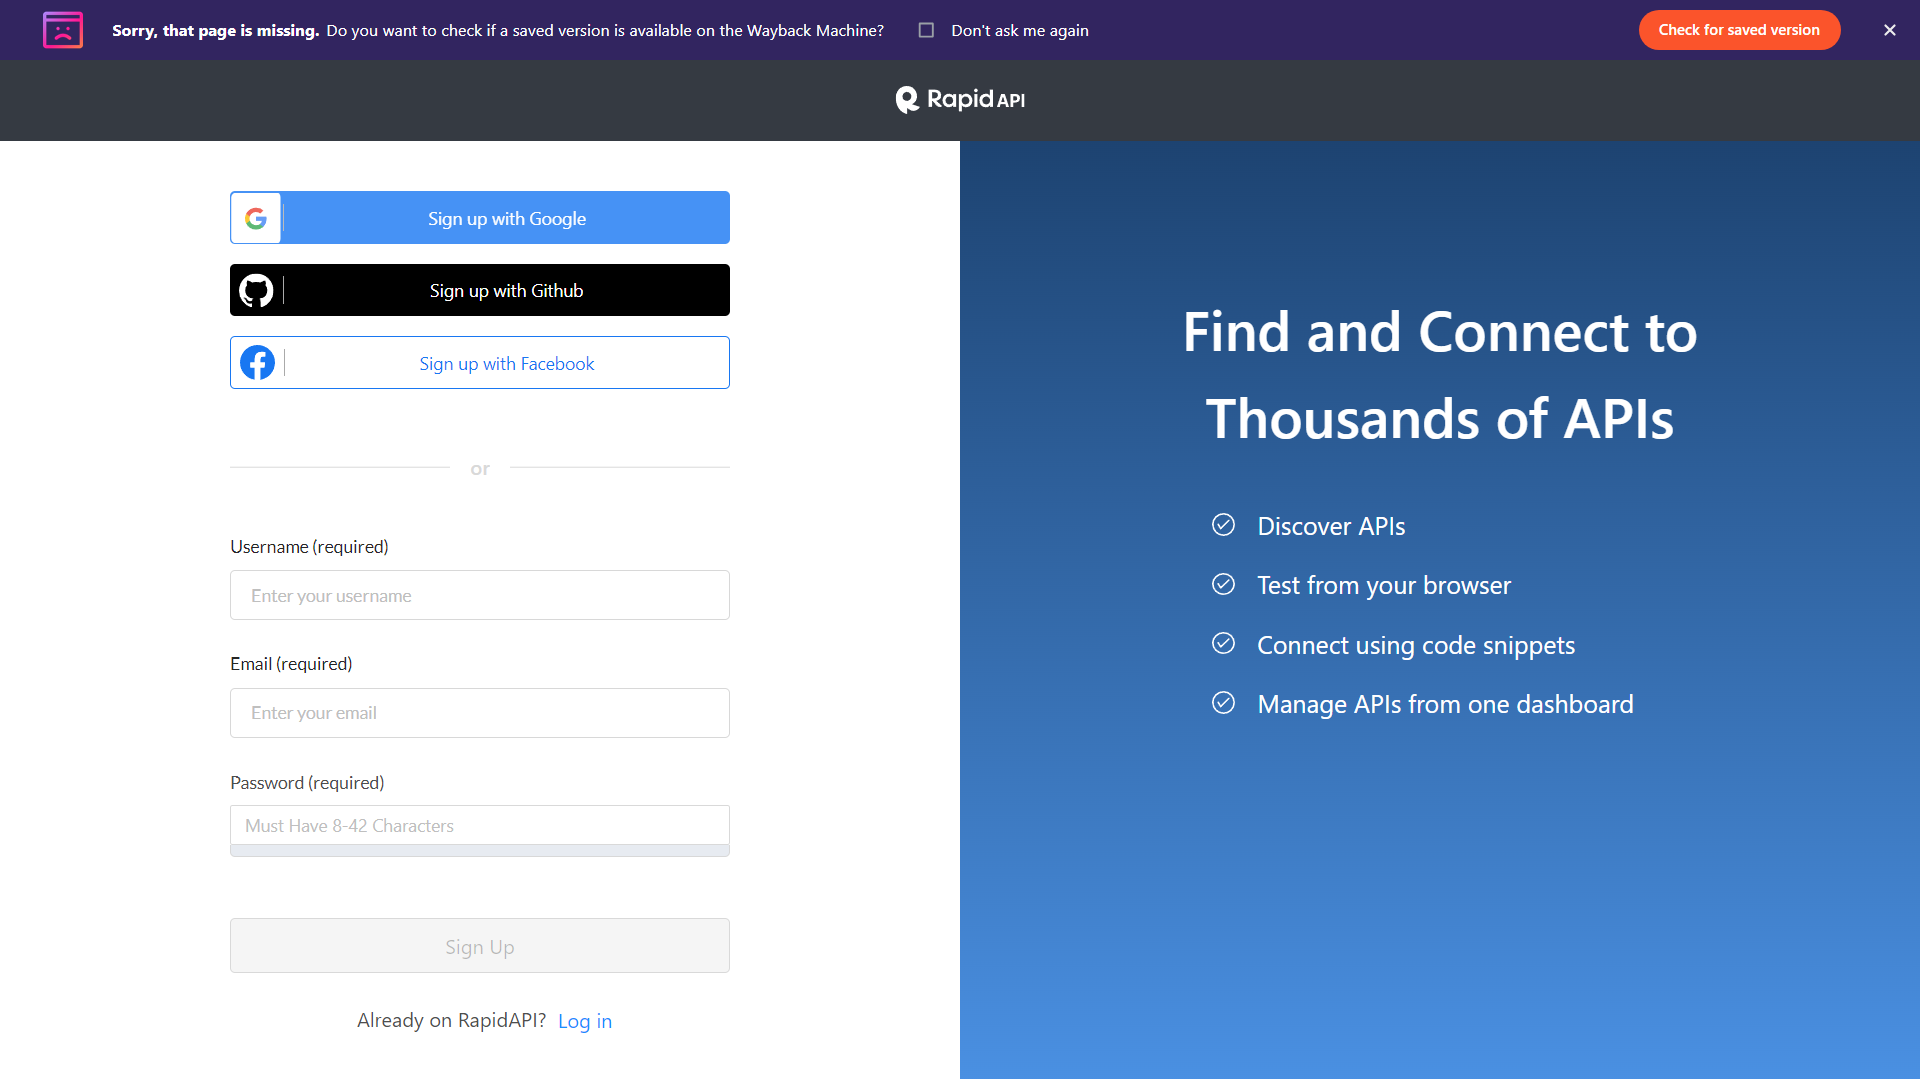This screenshot has height=1080, width=1920.
Task: Tick the Don't ask me again checkbox
Action: [x=926, y=30]
